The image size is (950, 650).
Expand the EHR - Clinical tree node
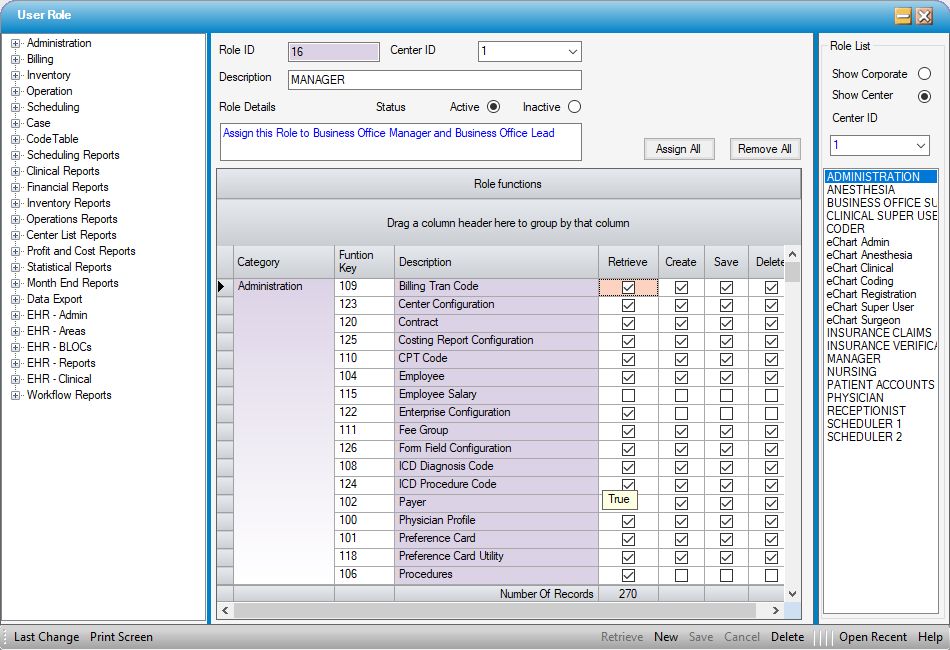pyautogui.click(x=15, y=379)
